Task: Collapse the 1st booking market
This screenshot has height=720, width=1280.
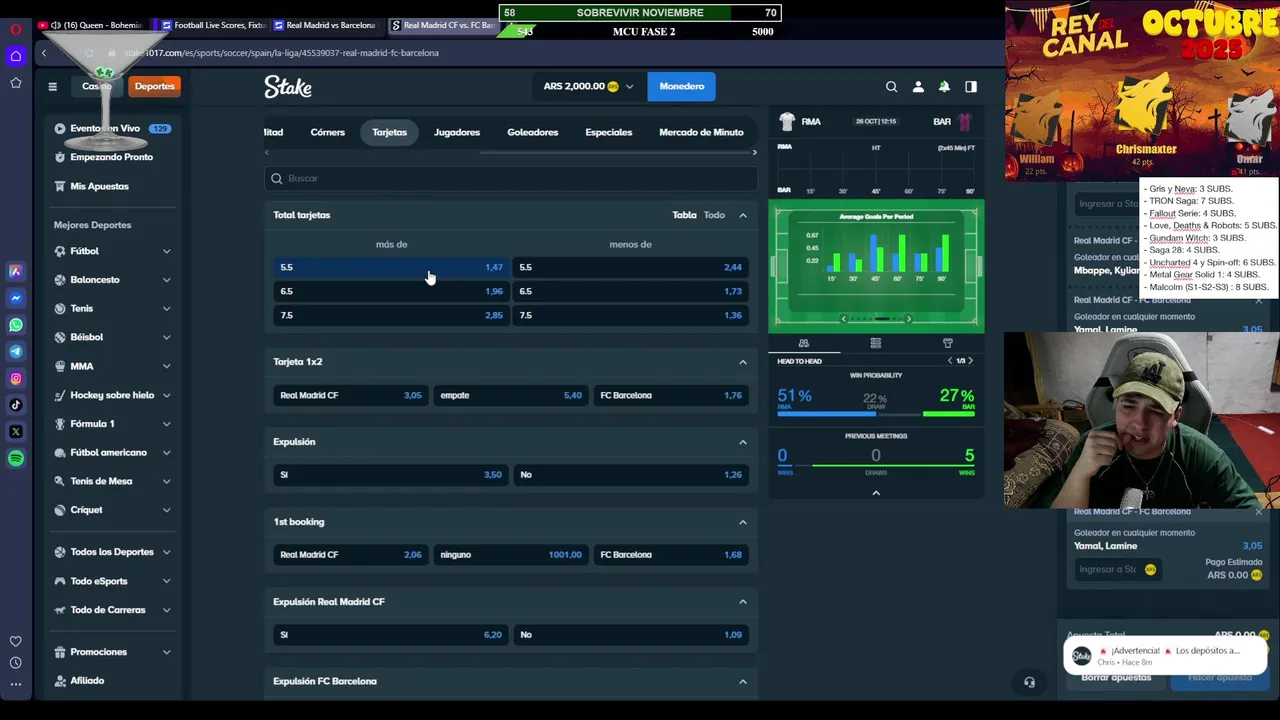Action: pyautogui.click(x=743, y=522)
